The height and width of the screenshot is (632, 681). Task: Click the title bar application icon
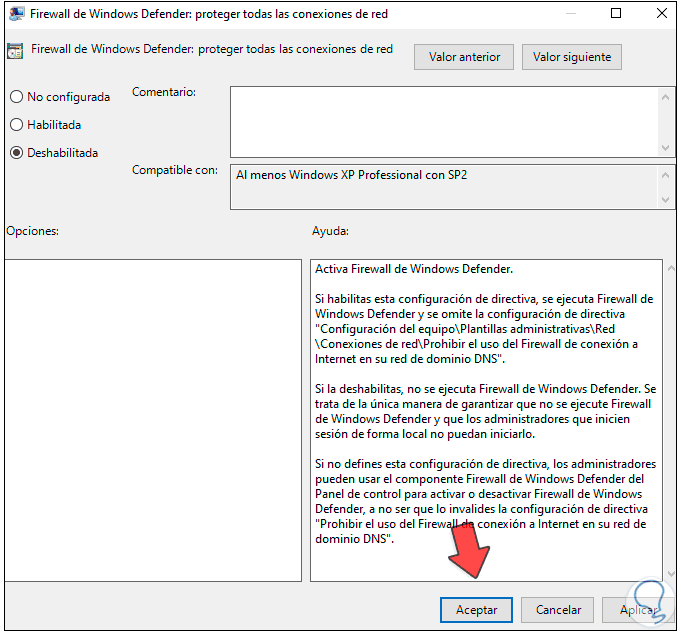[17, 14]
